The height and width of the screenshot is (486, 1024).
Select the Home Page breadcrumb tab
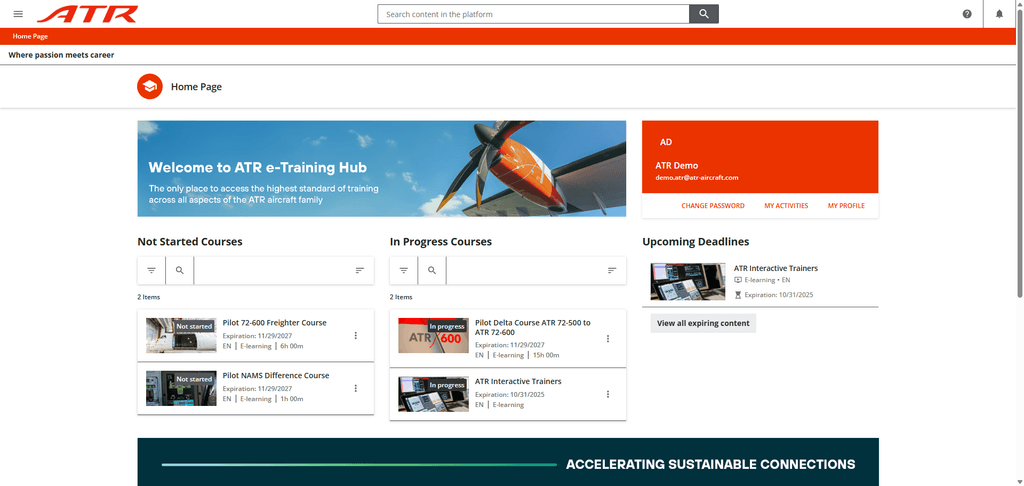(30, 36)
